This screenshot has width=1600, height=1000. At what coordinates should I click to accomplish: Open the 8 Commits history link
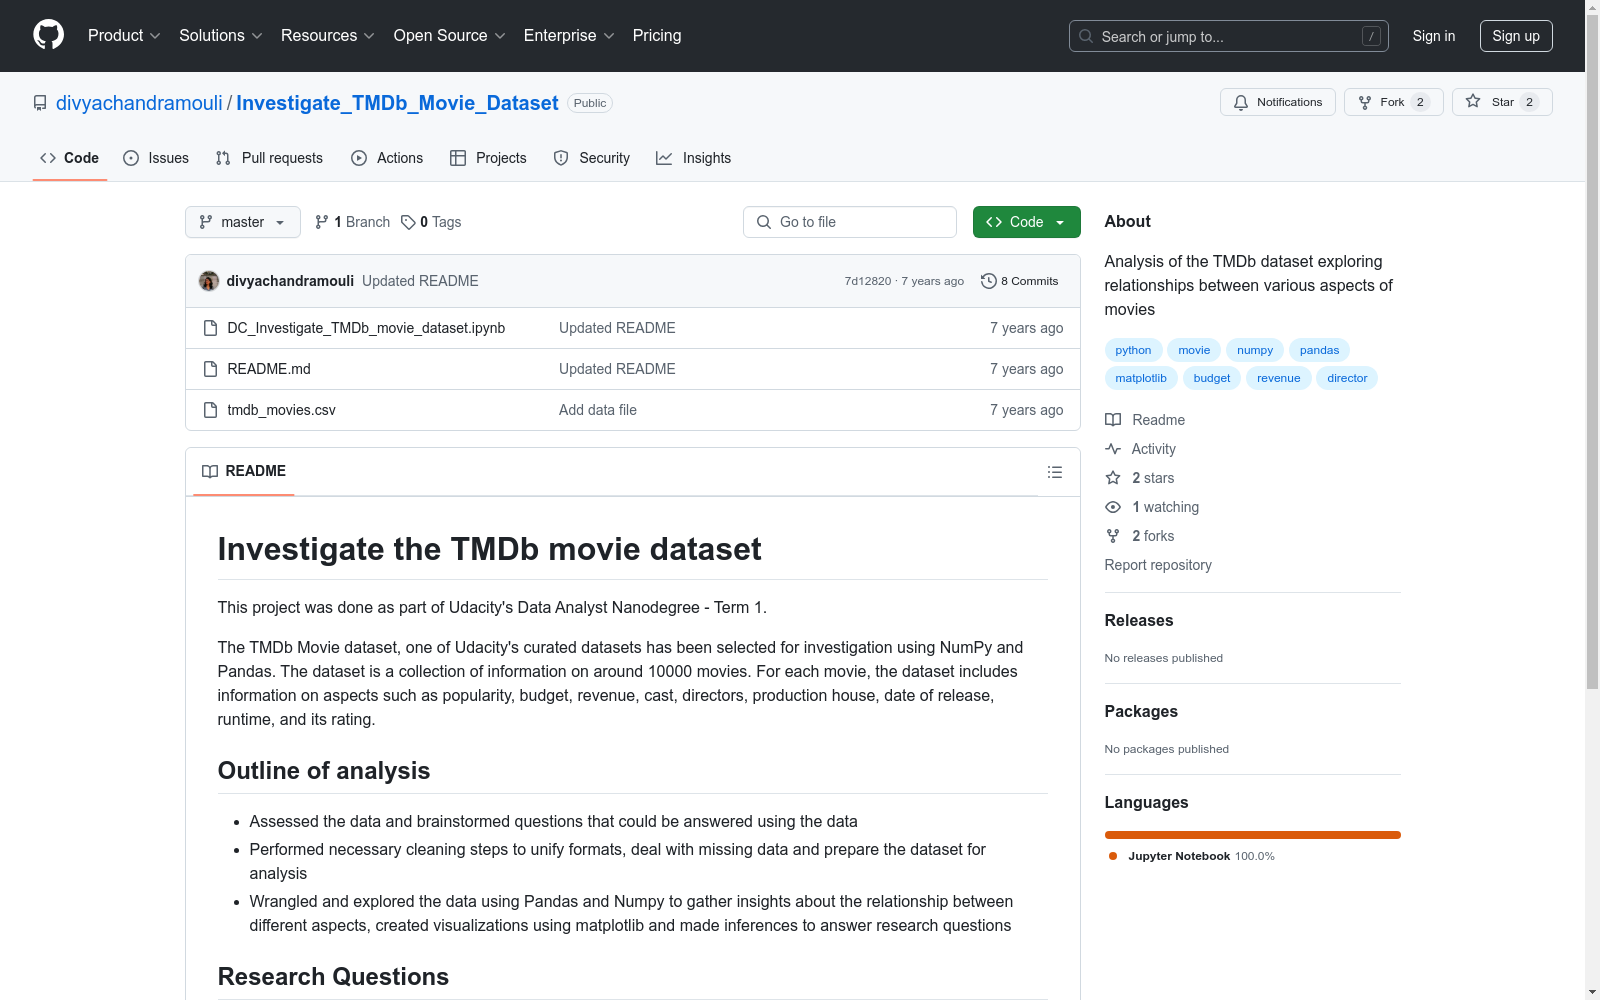[x=1020, y=281]
